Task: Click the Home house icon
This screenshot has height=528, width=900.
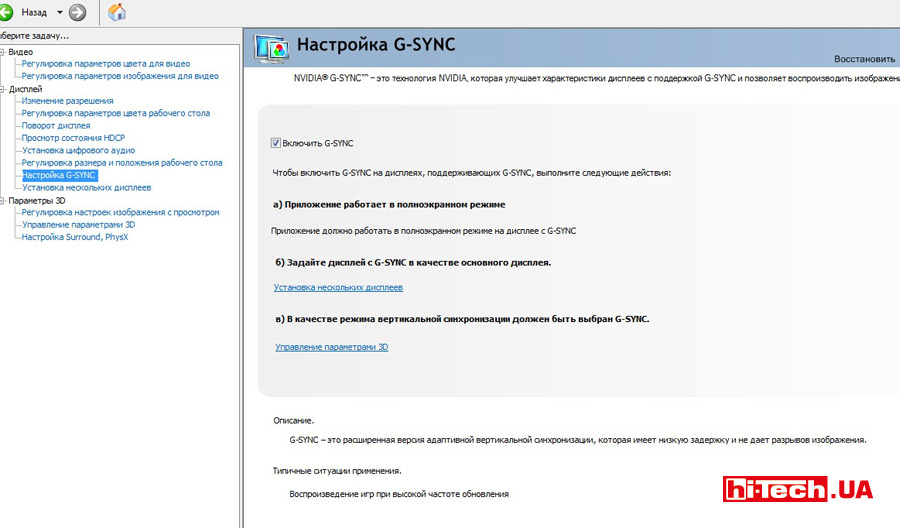Action: point(117,13)
